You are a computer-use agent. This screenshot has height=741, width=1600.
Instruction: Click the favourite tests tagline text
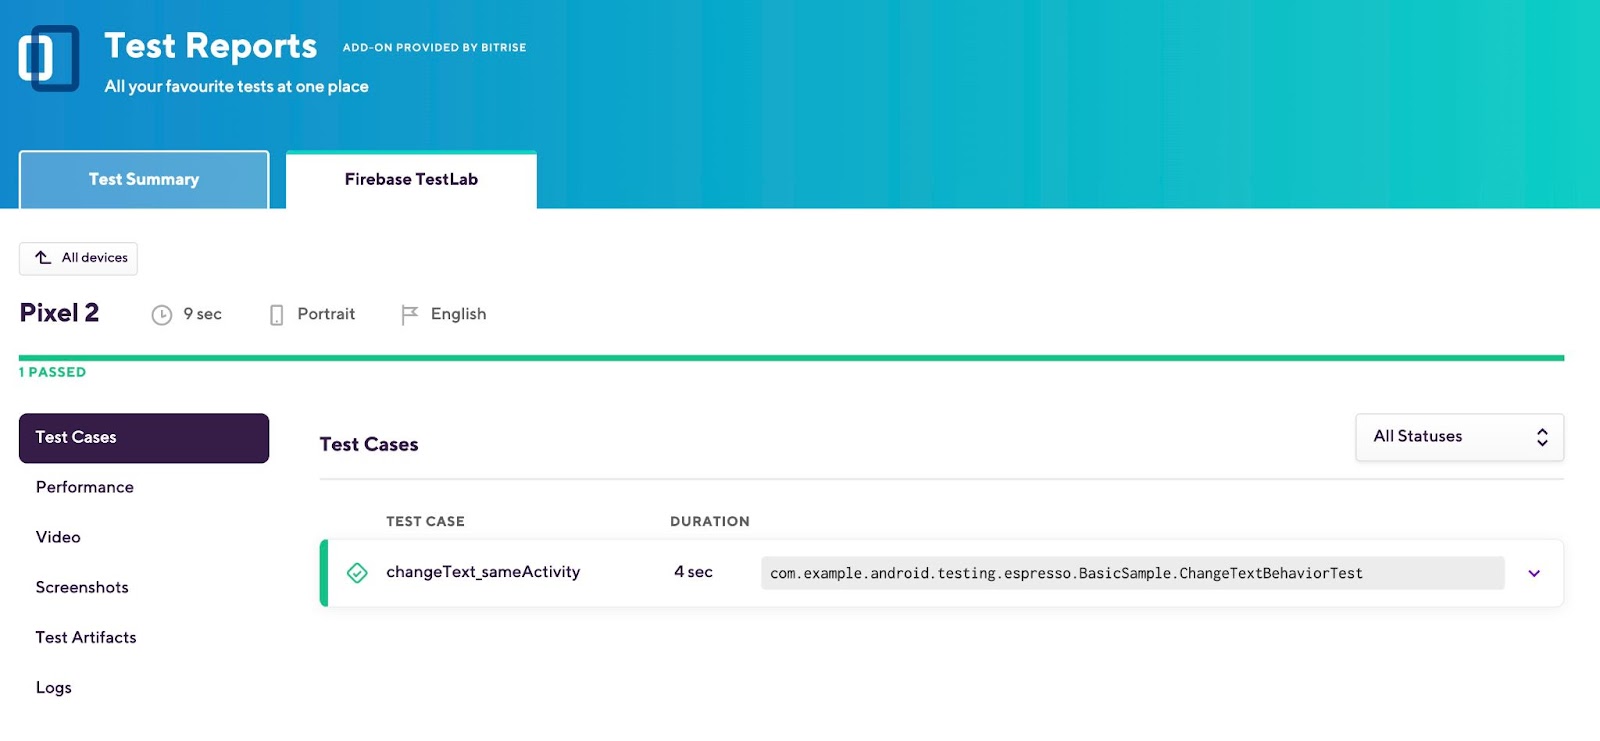click(237, 87)
